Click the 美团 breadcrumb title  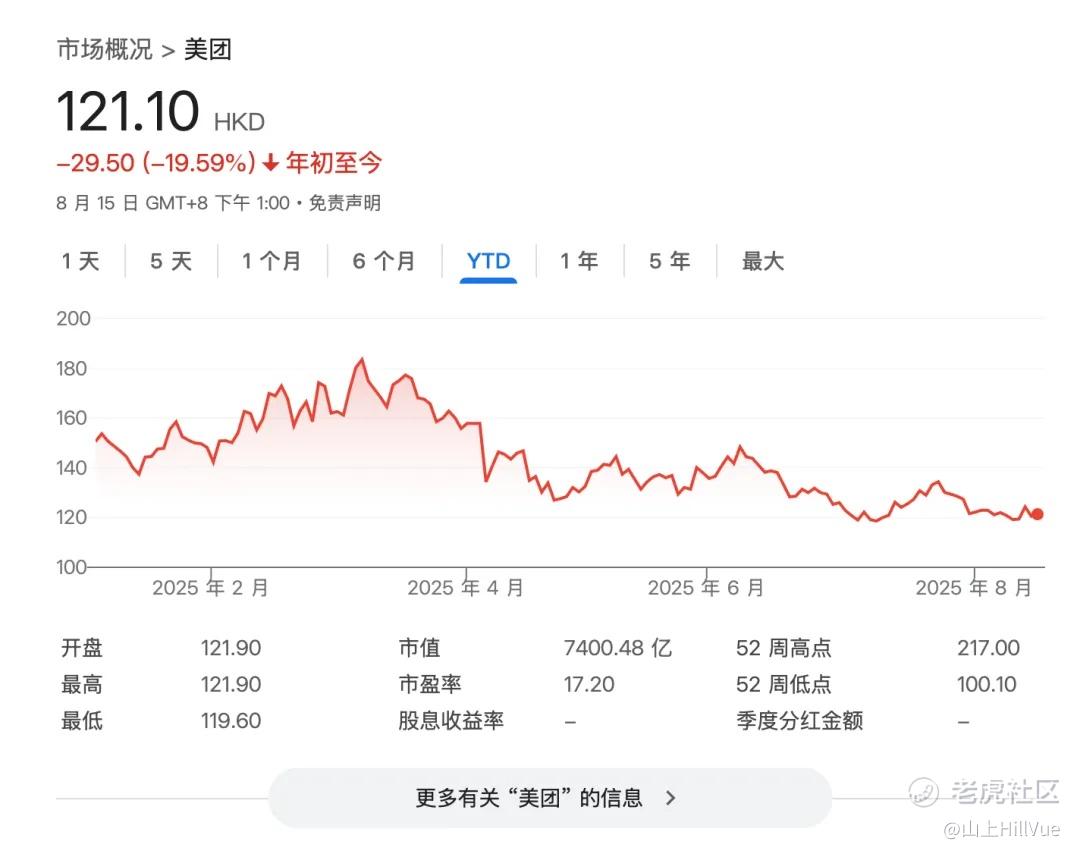[x=208, y=49]
